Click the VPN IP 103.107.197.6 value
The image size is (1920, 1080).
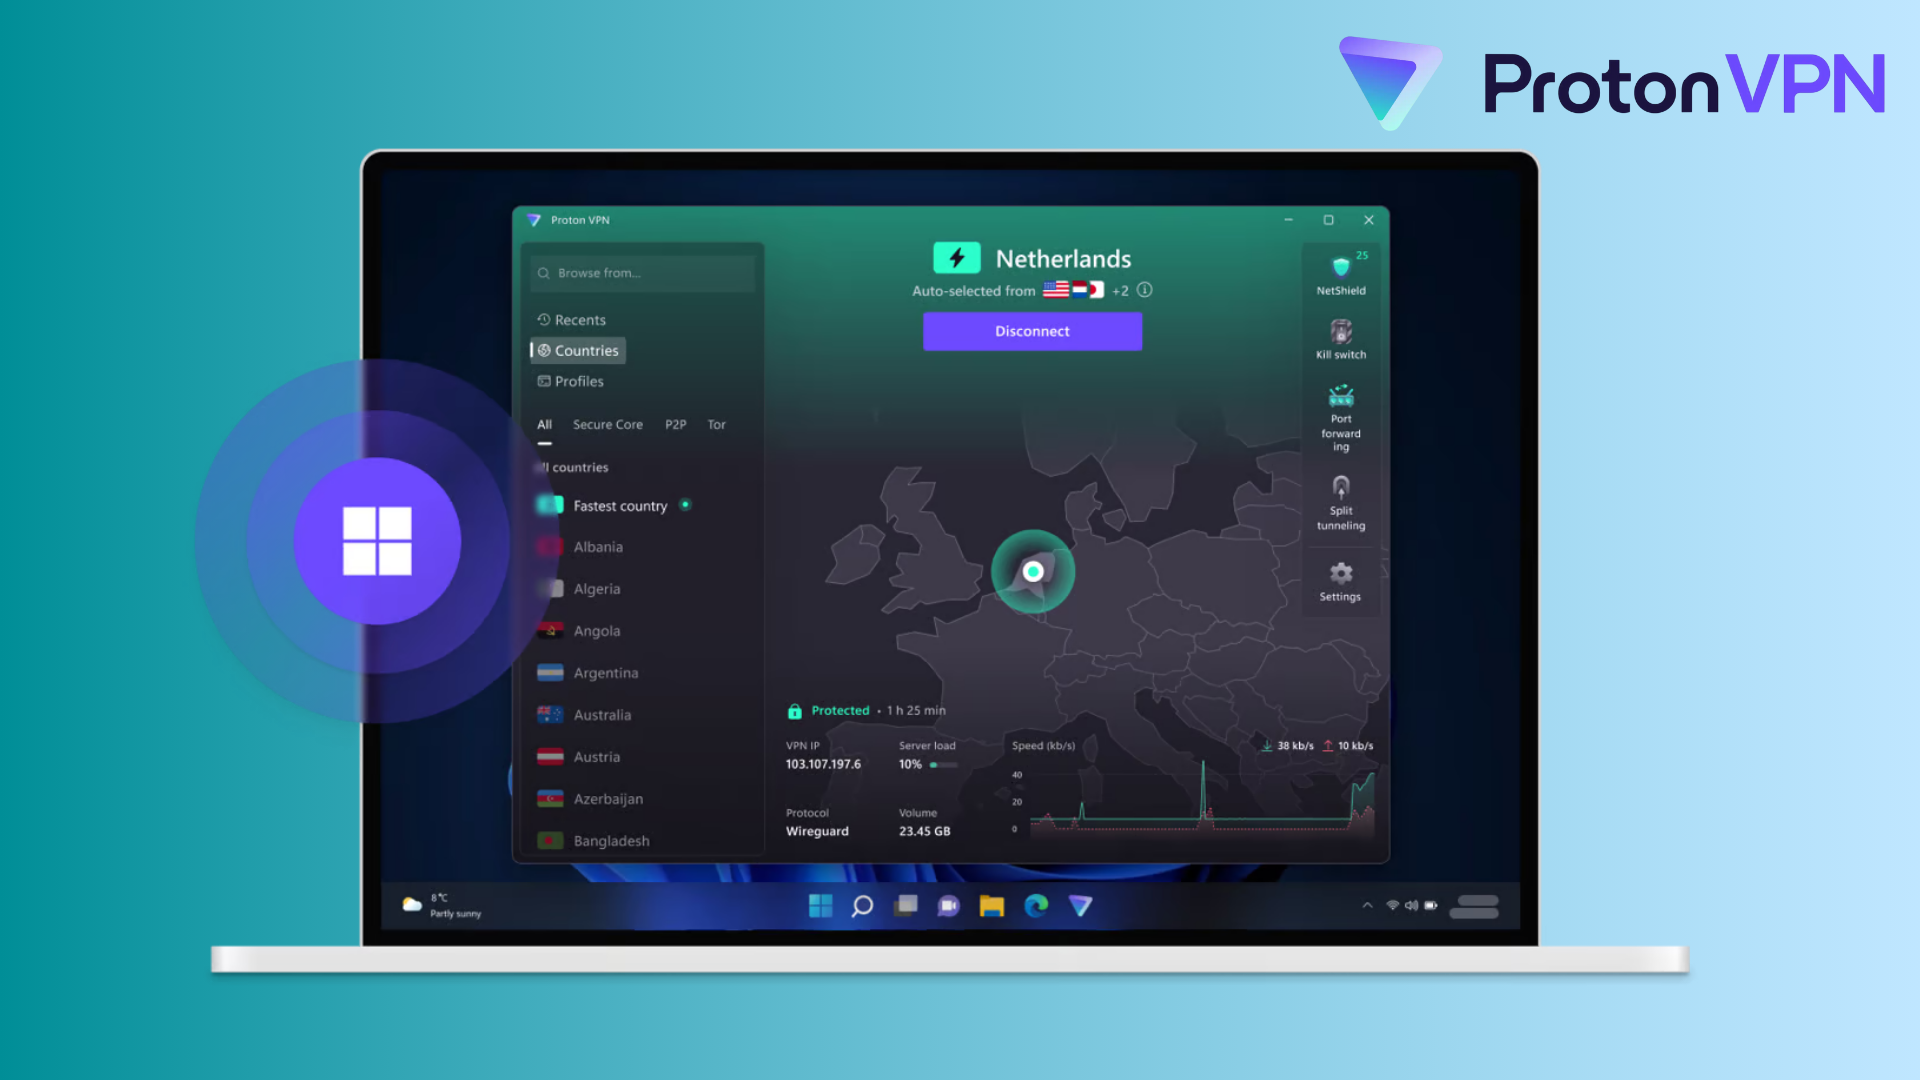pos(823,764)
